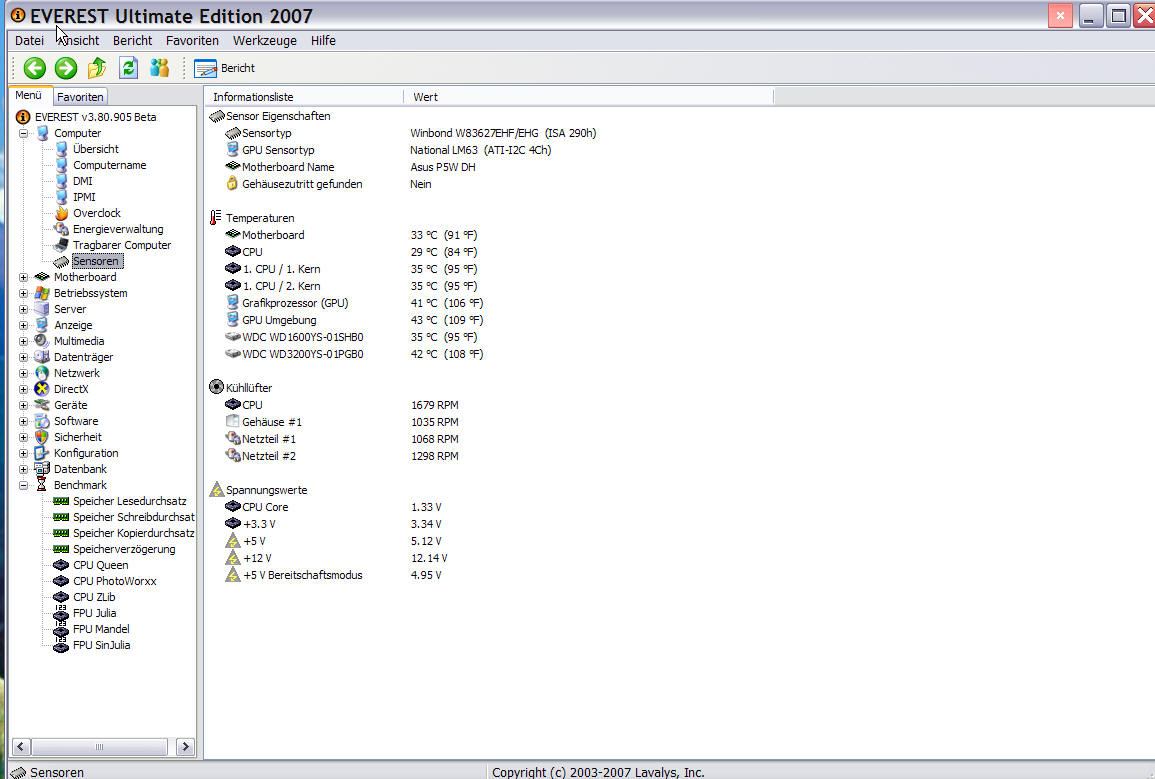Click the Refresh toolbar icon

(x=128, y=68)
